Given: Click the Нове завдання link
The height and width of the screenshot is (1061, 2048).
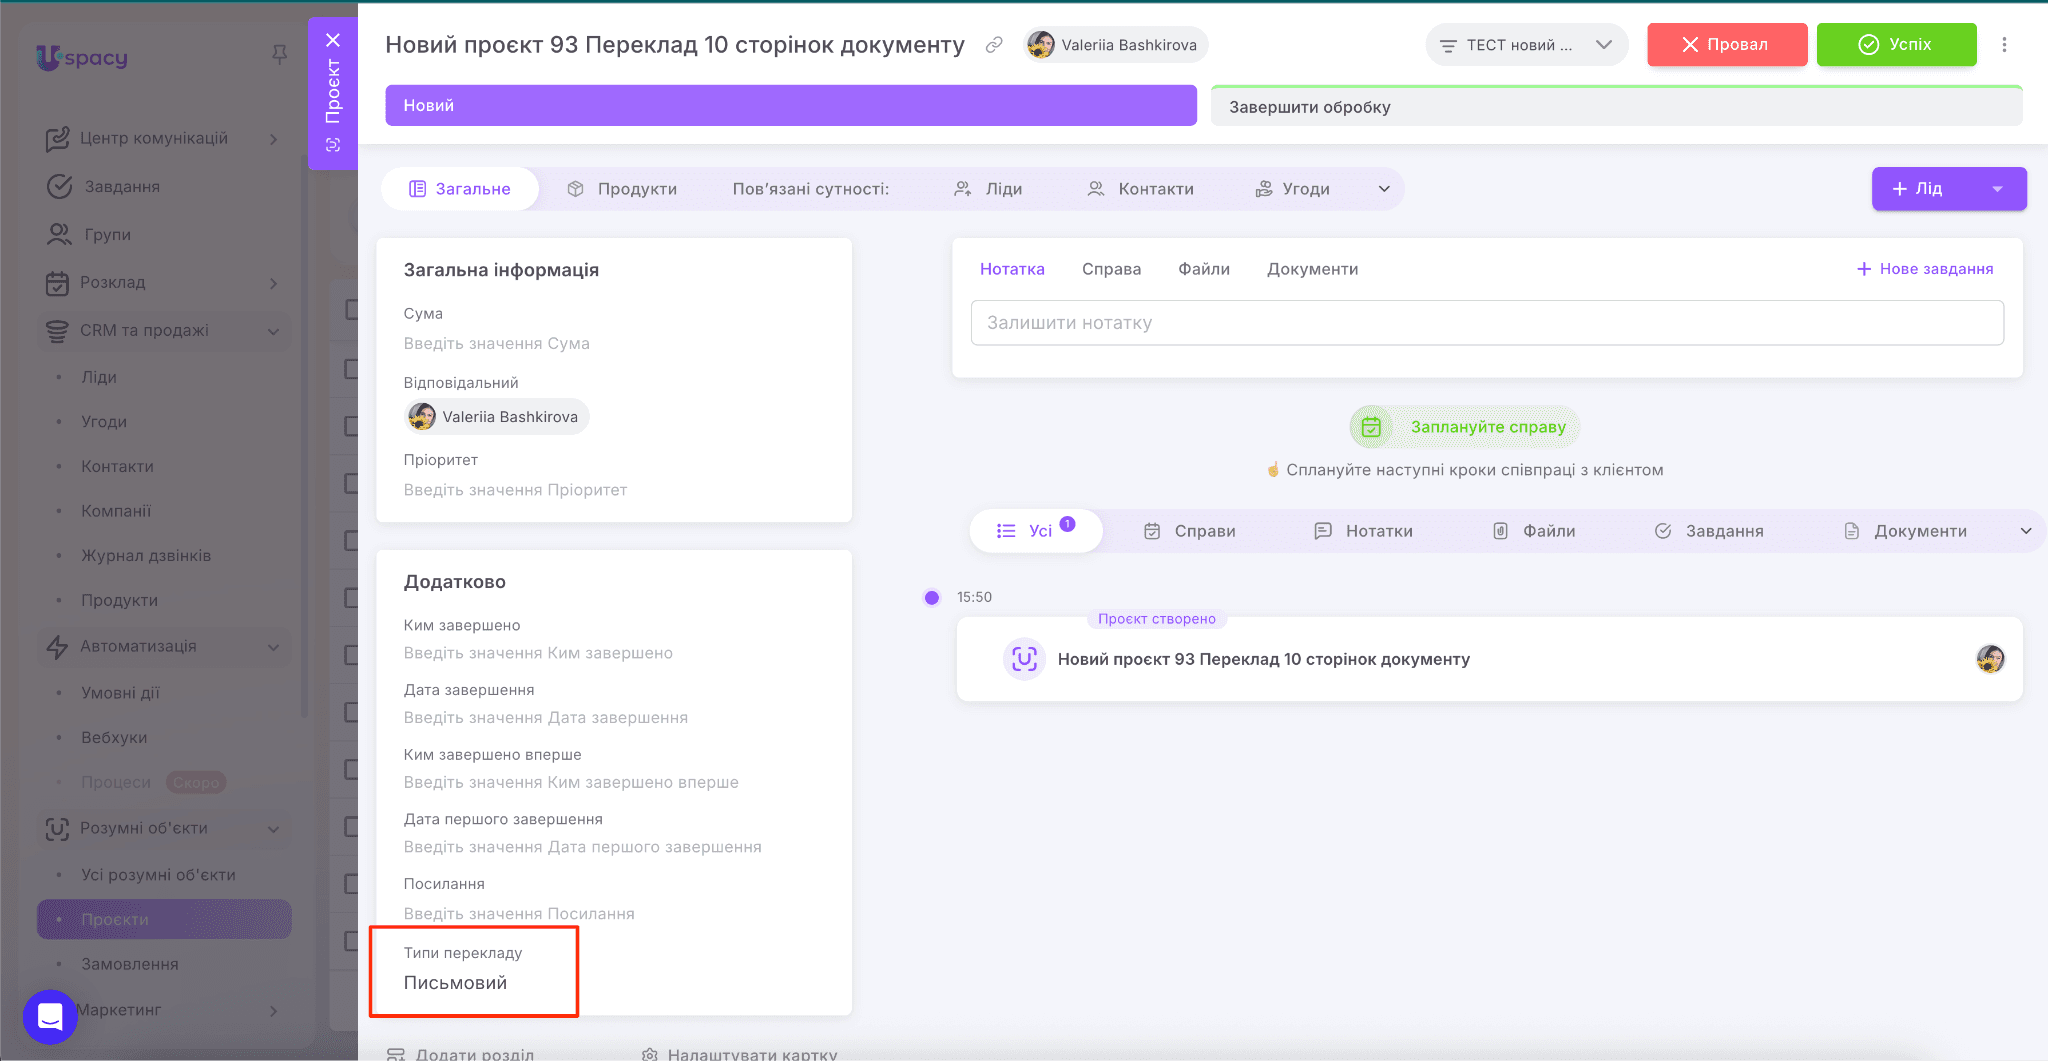Looking at the screenshot, I should point(1925,269).
